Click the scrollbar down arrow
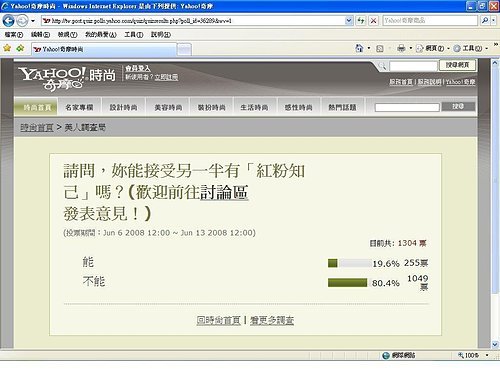Viewport: 500px width, 375px height. coord(495,344)
